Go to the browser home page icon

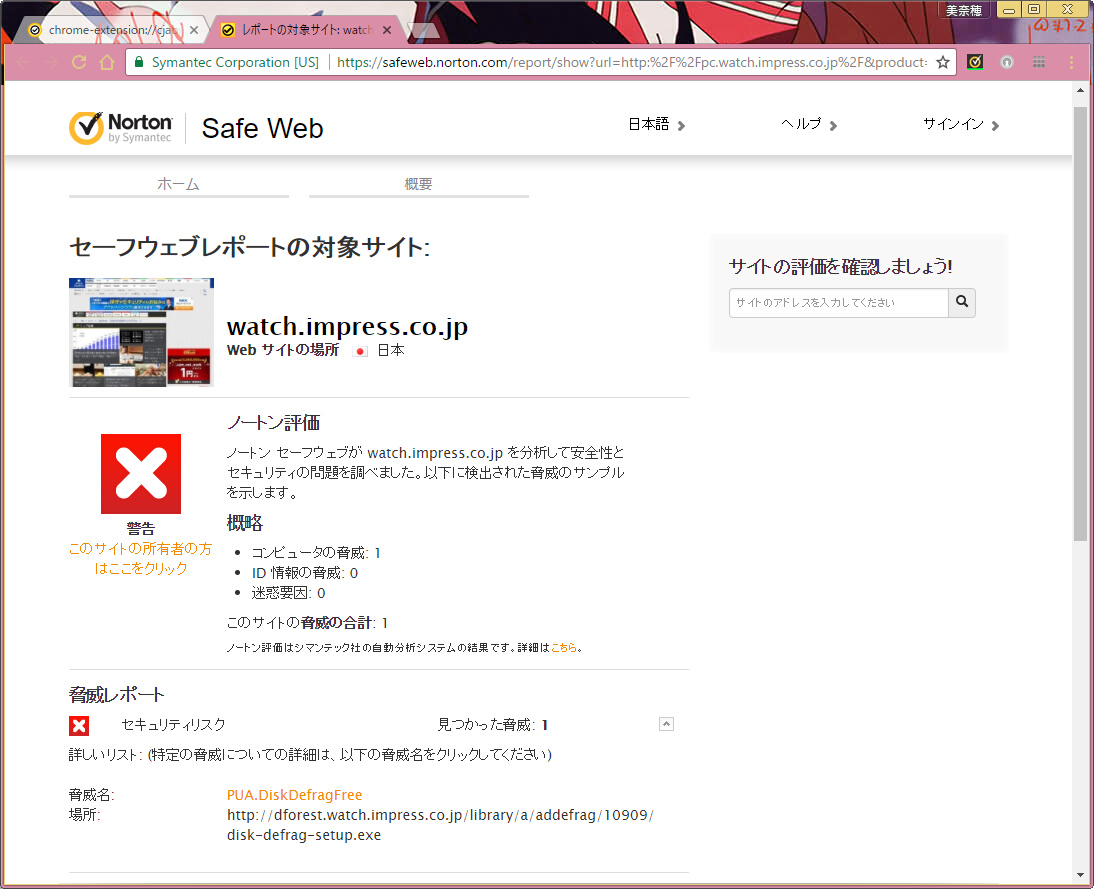[107, 62]
